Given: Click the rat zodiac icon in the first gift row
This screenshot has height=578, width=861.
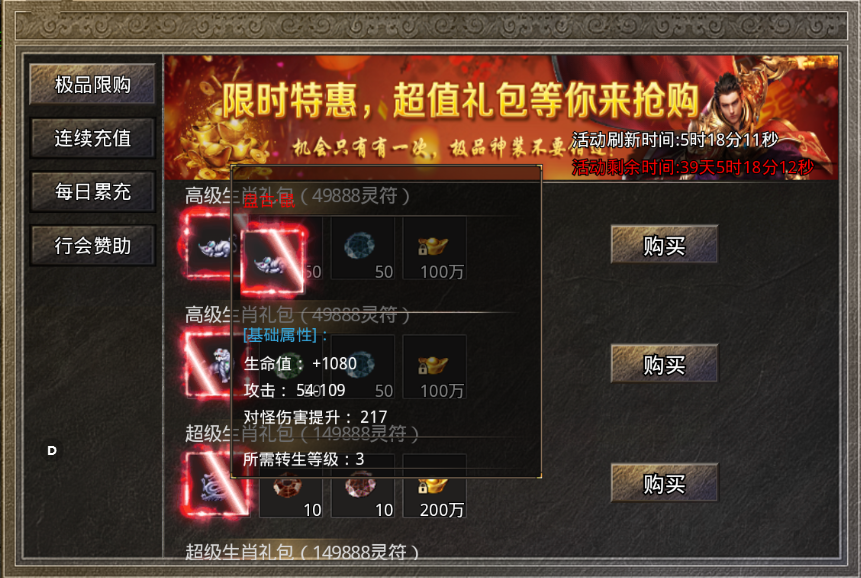Looking at the screenshot, I should [209, 248].
